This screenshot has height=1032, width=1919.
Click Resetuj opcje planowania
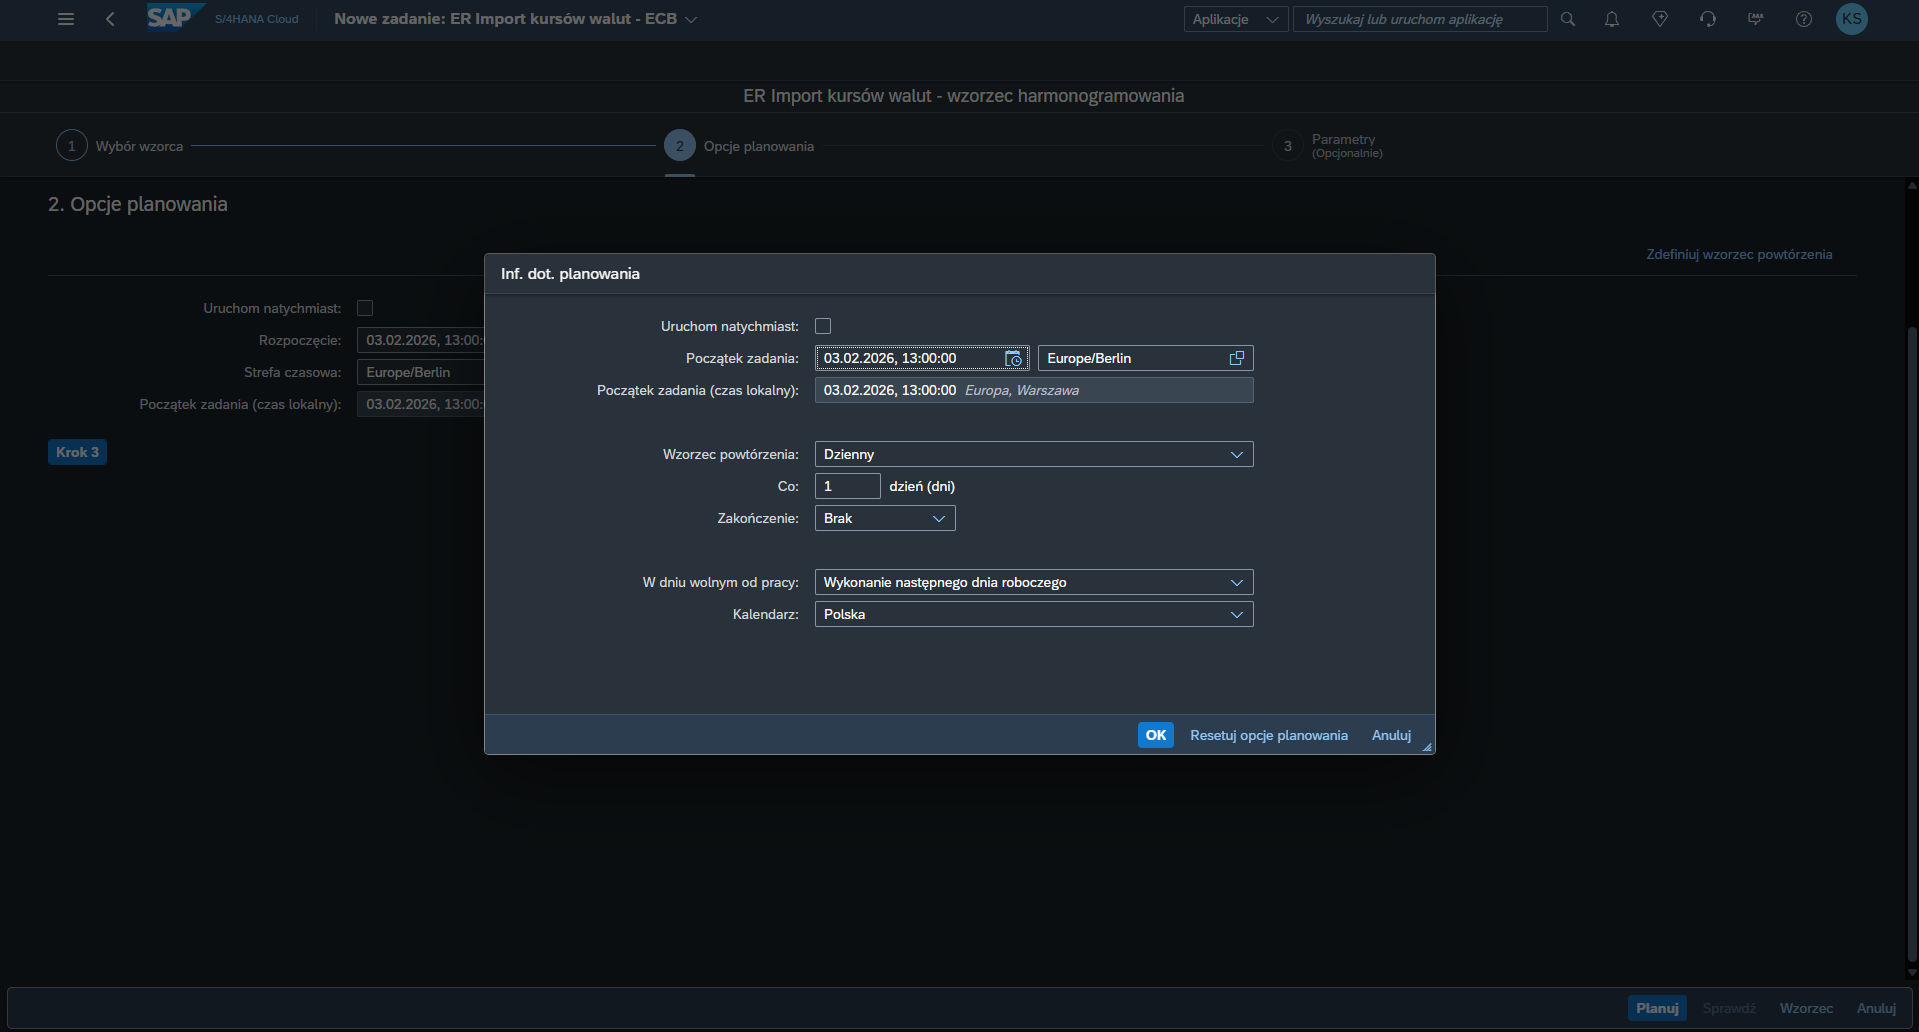pyautogui.click(x=1268, y=735)
